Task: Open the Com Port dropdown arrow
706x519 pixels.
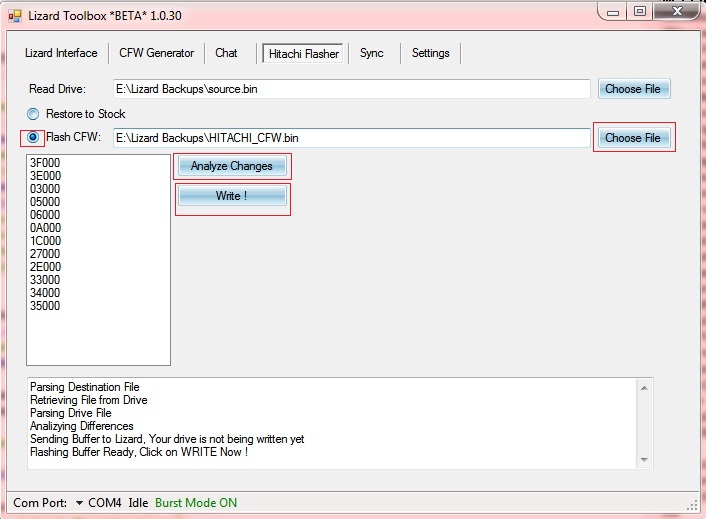Action: [79, 503]
